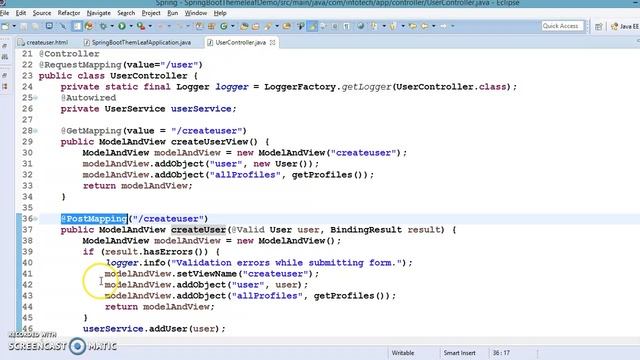The image size is (640, 360).
Task: Click the Quick Access search field
Action: [563, 26]
